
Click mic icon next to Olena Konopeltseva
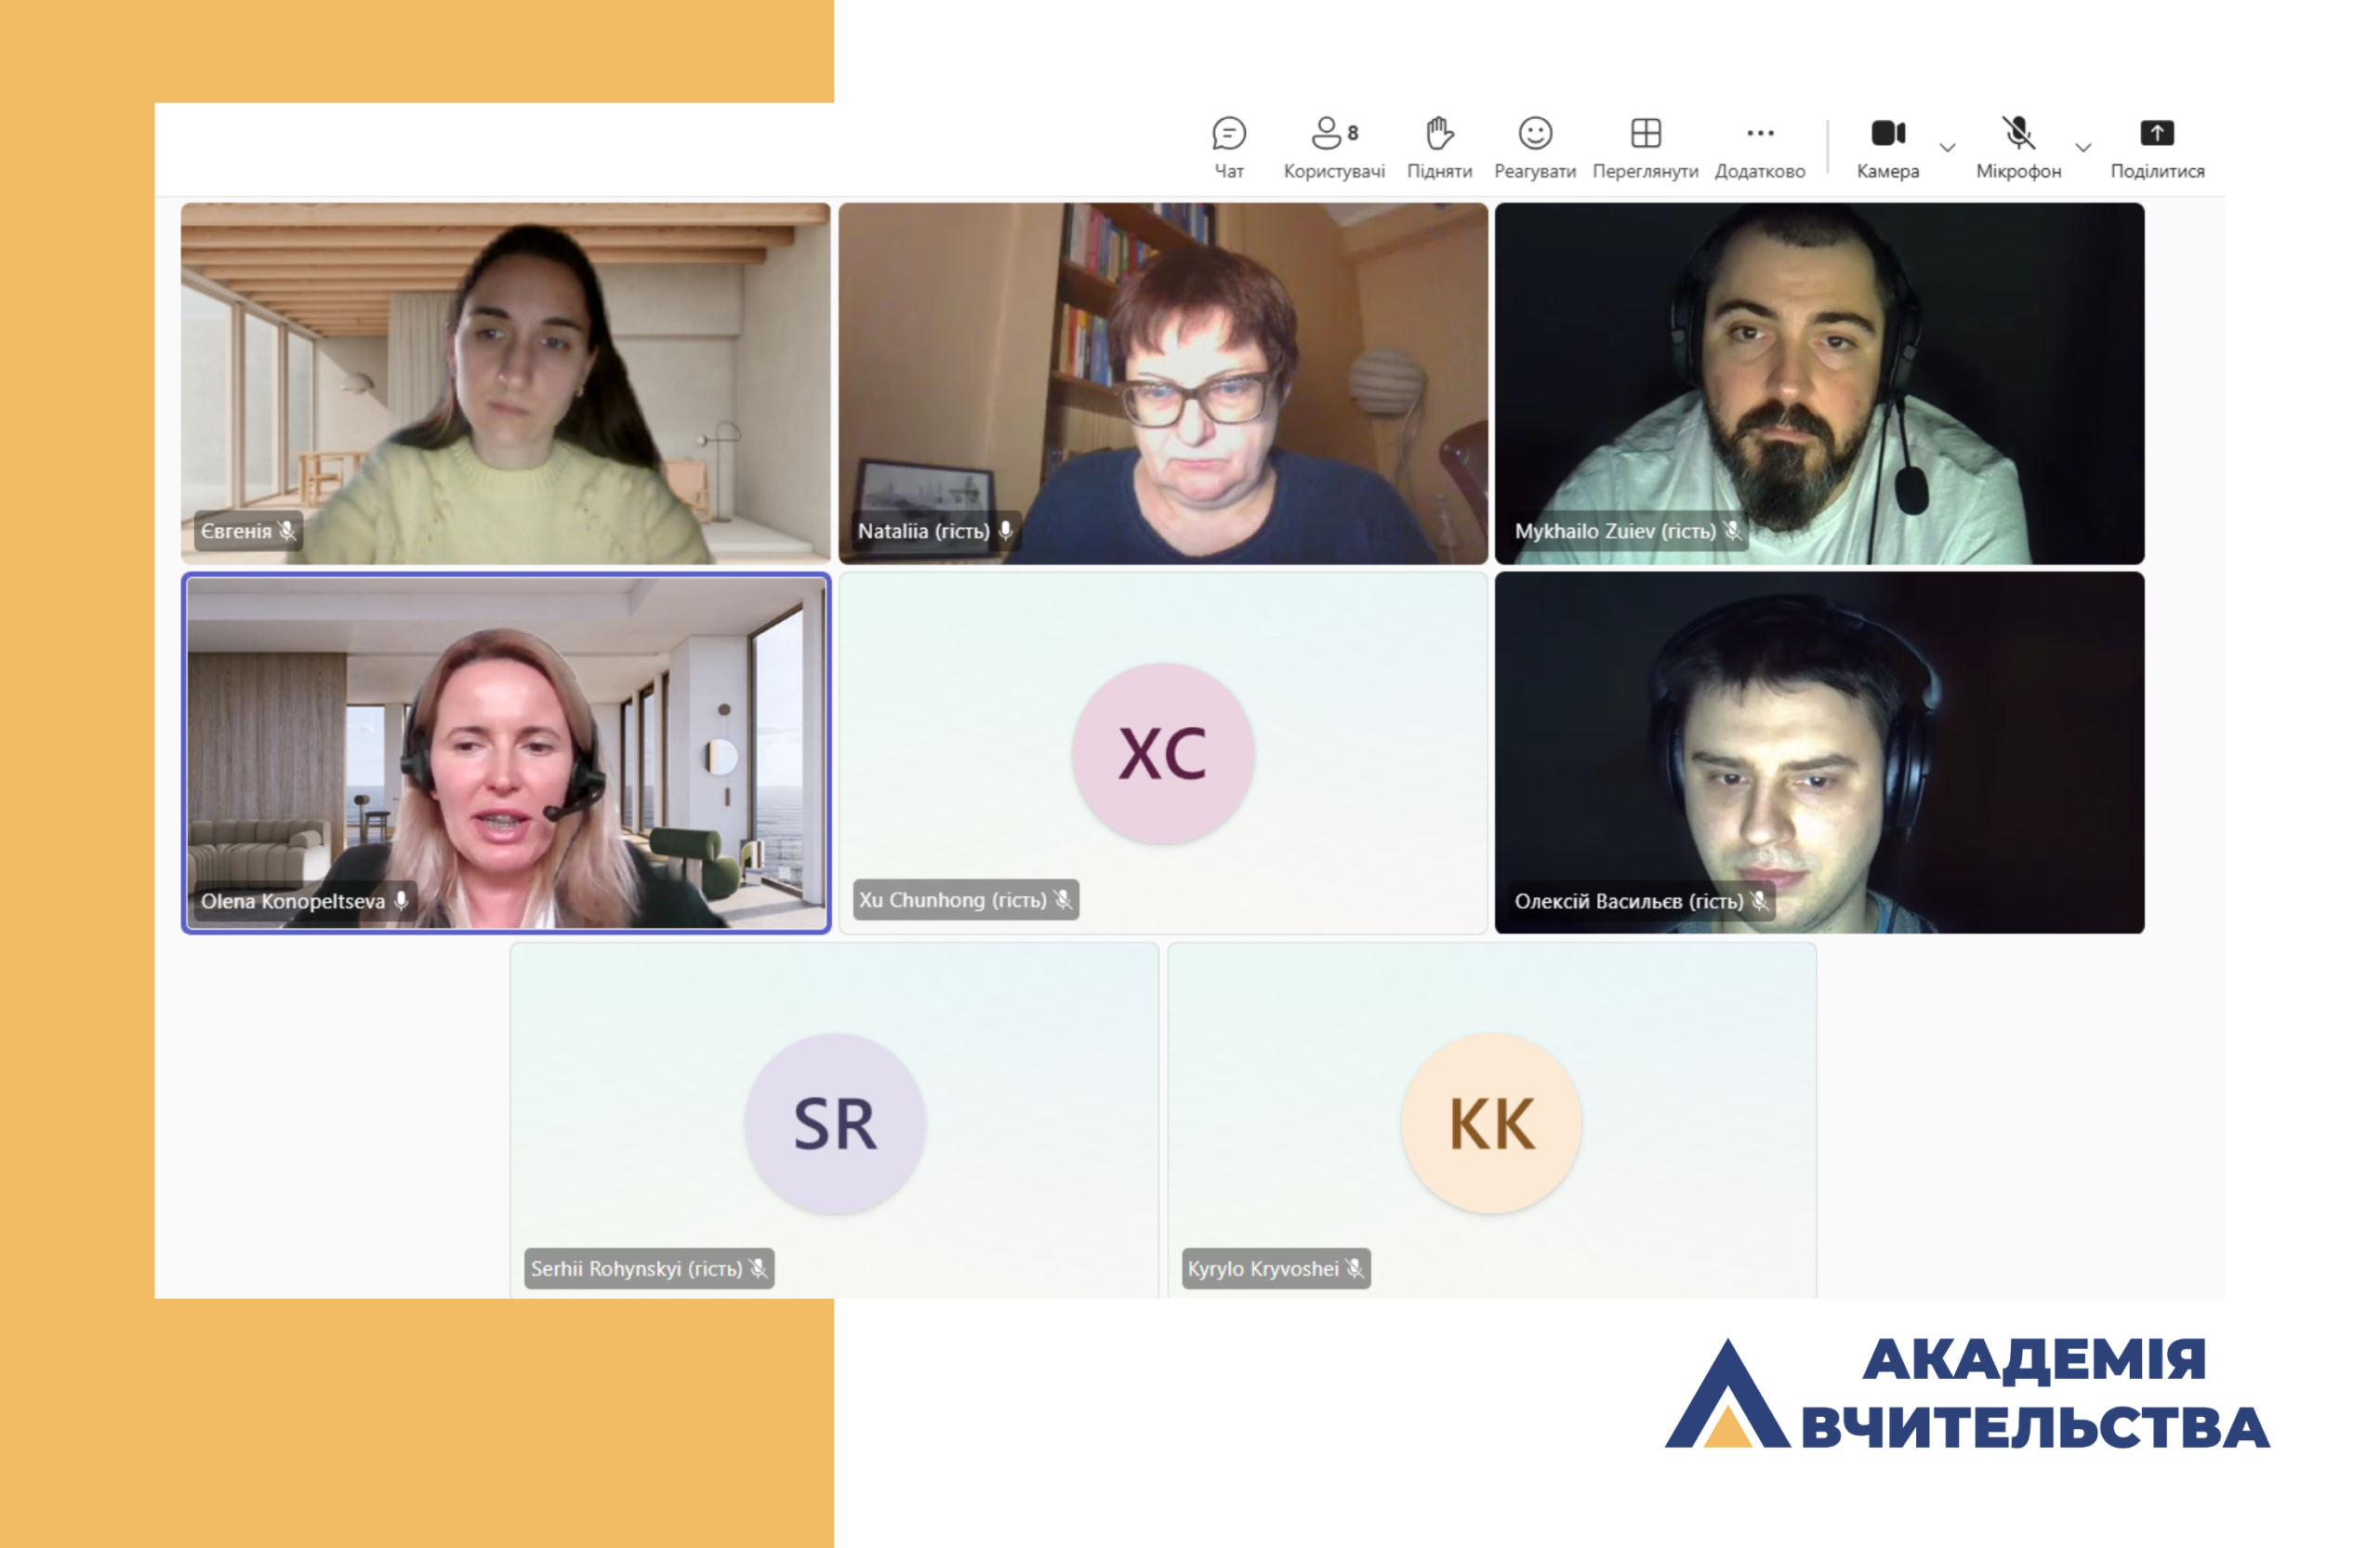click(401, 900)
